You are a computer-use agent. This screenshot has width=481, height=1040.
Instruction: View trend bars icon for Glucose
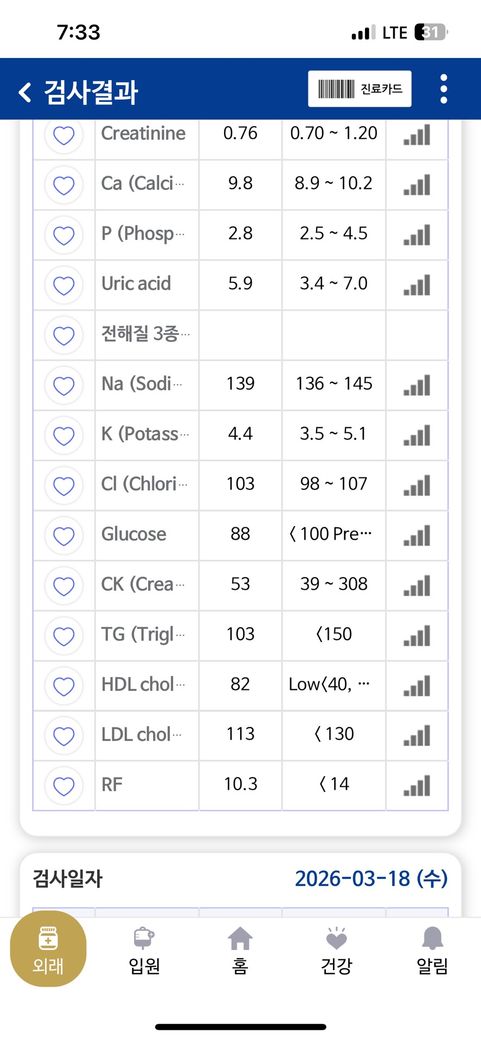417,535
